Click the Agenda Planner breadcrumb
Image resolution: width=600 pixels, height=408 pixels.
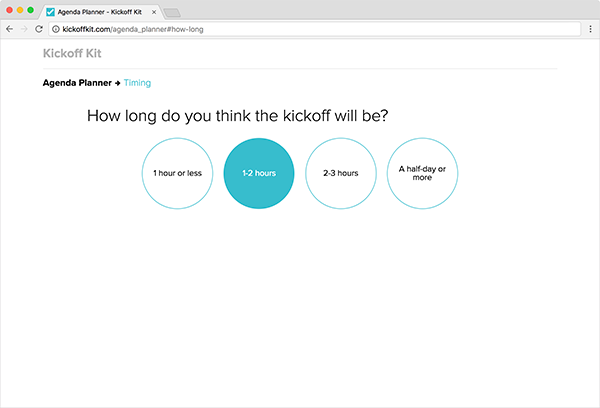(x=77, y=83)
